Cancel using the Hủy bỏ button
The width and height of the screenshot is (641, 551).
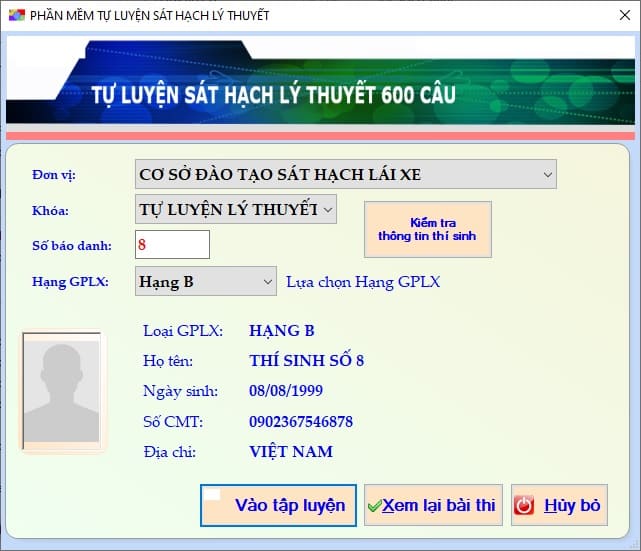click(559, 505)
